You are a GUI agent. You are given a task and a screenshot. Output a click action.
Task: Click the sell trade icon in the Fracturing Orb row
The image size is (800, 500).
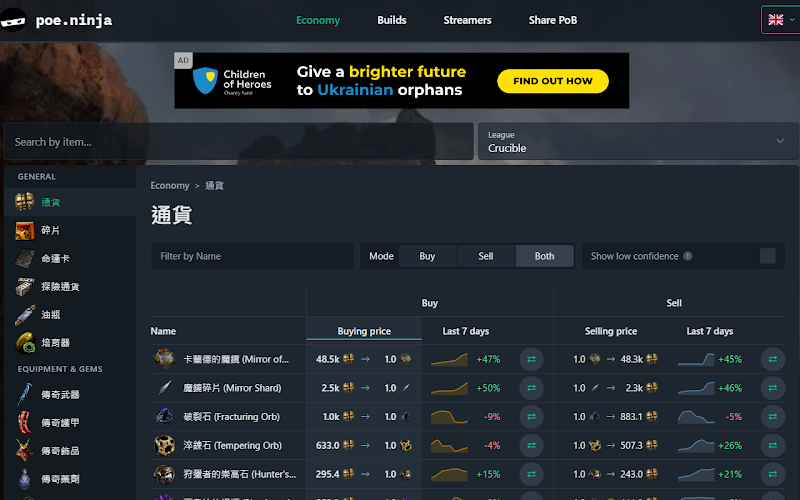(772, 417)
